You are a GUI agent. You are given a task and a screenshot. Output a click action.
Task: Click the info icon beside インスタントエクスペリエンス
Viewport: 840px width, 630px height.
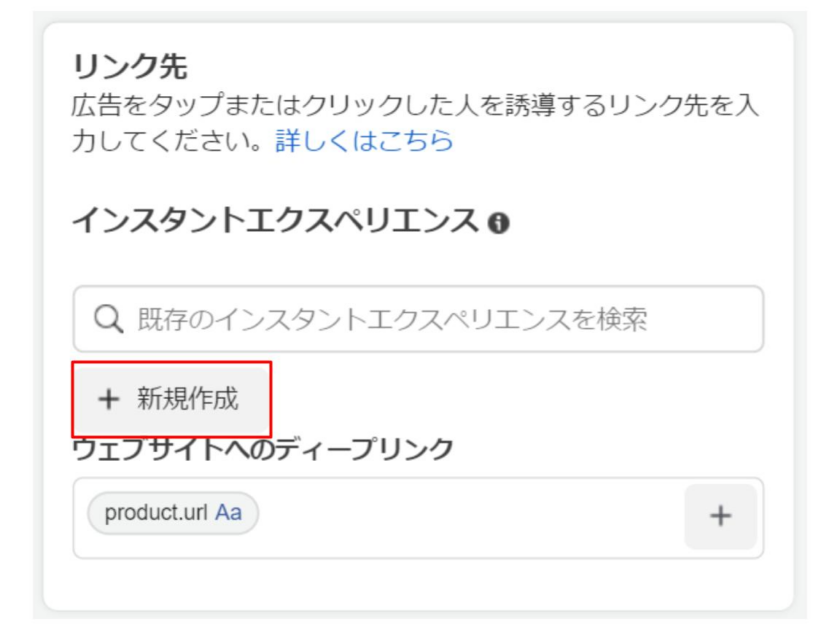[498, 223]
